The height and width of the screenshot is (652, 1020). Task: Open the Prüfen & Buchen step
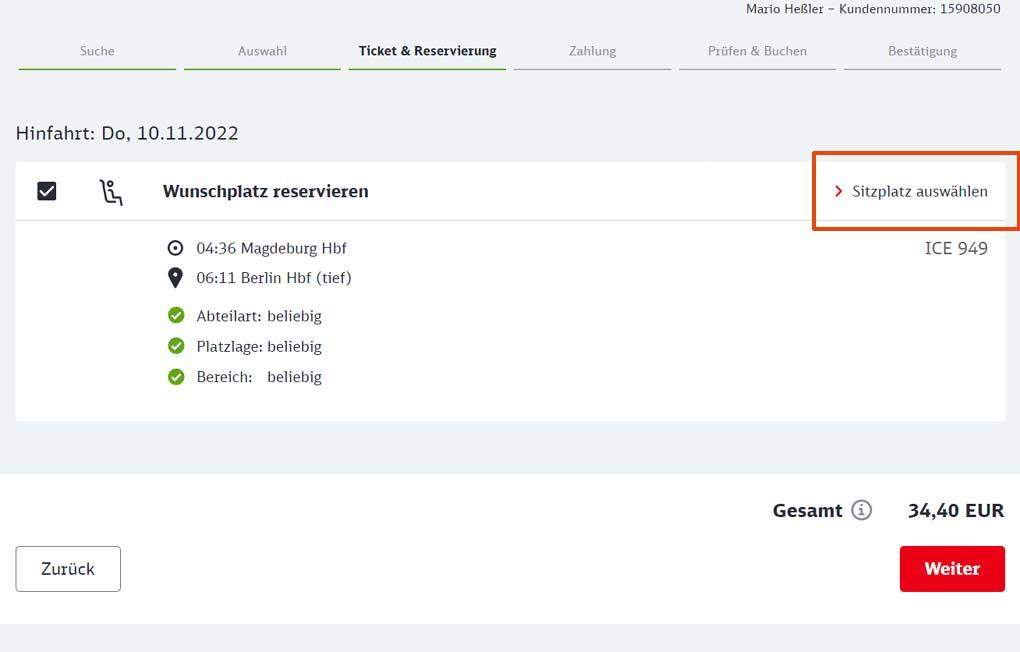coord(757,51)
